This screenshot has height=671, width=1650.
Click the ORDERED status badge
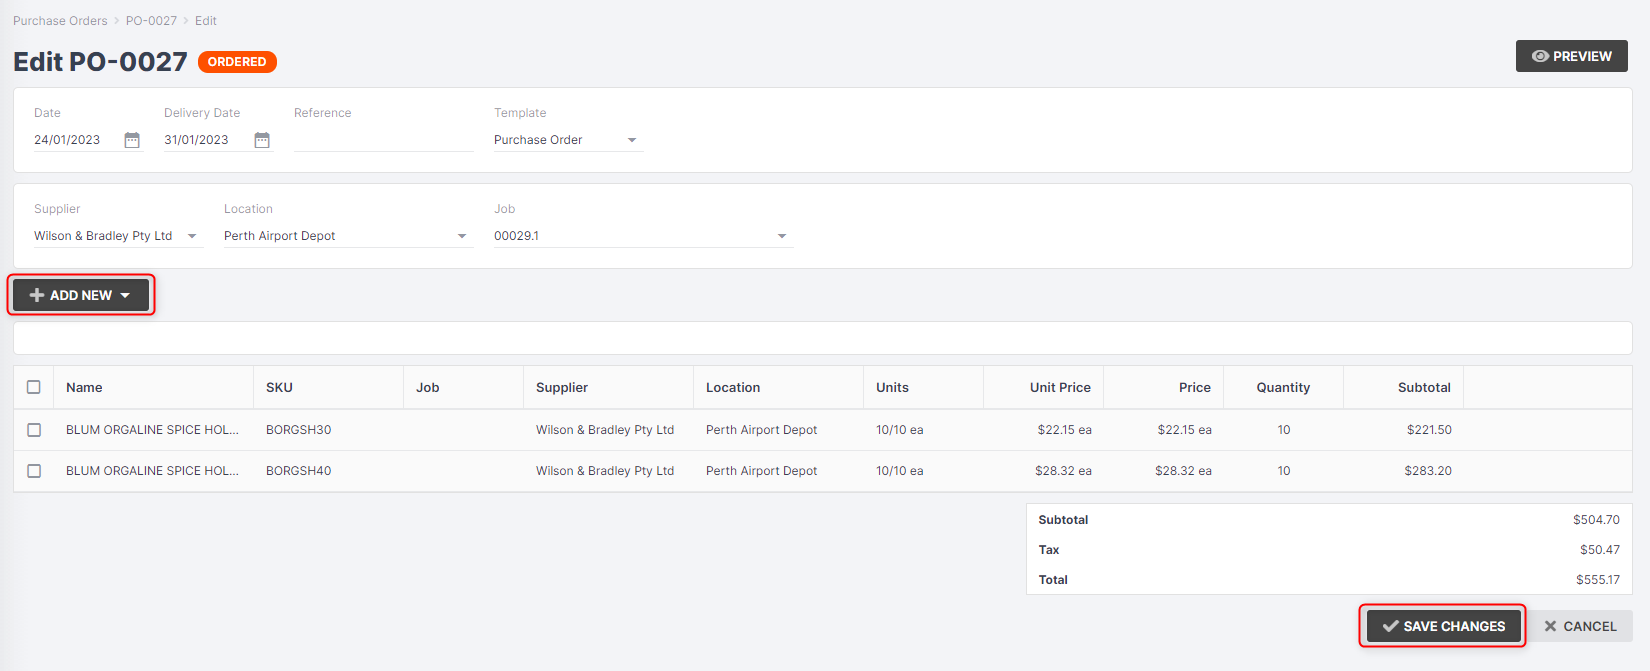[x=237, y=62]
